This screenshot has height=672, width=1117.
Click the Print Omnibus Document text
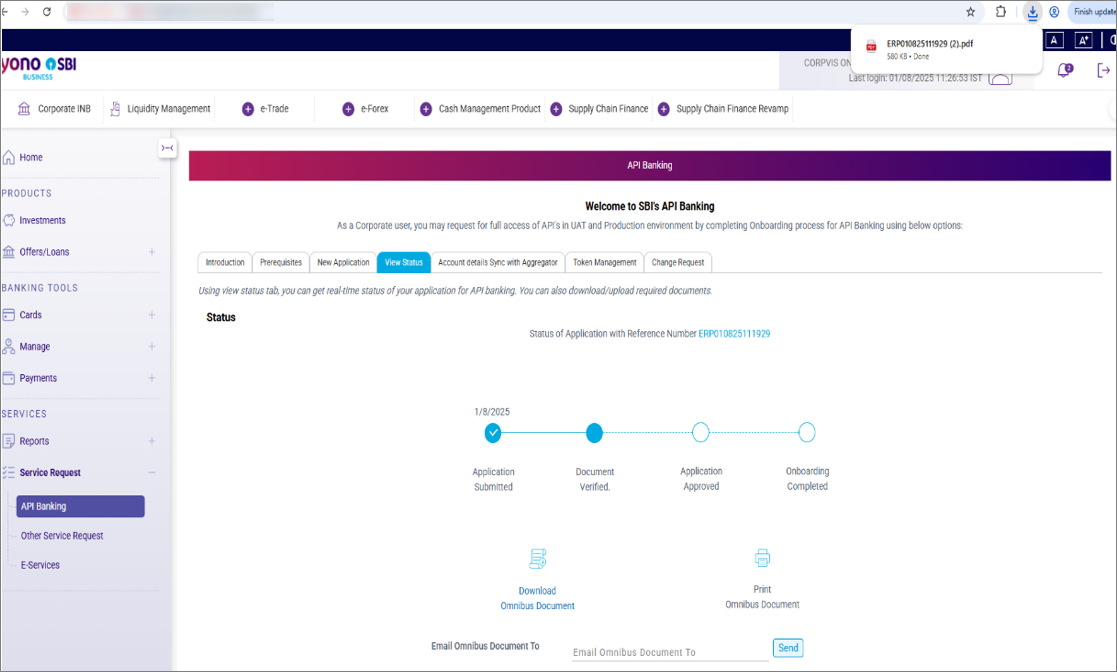[x=762, y=597]
